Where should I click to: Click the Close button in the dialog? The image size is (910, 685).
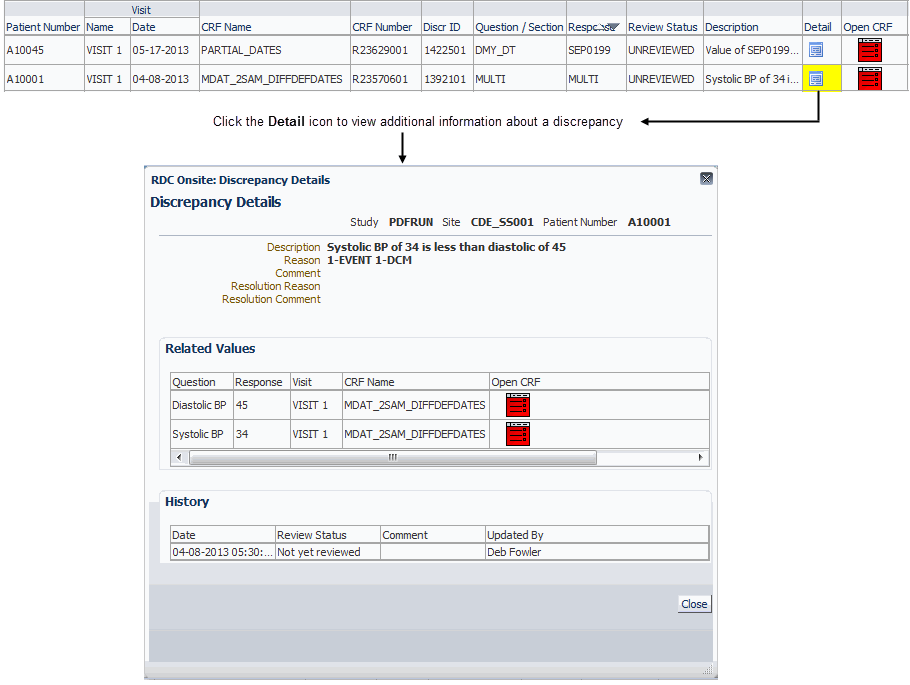[693, 603]
